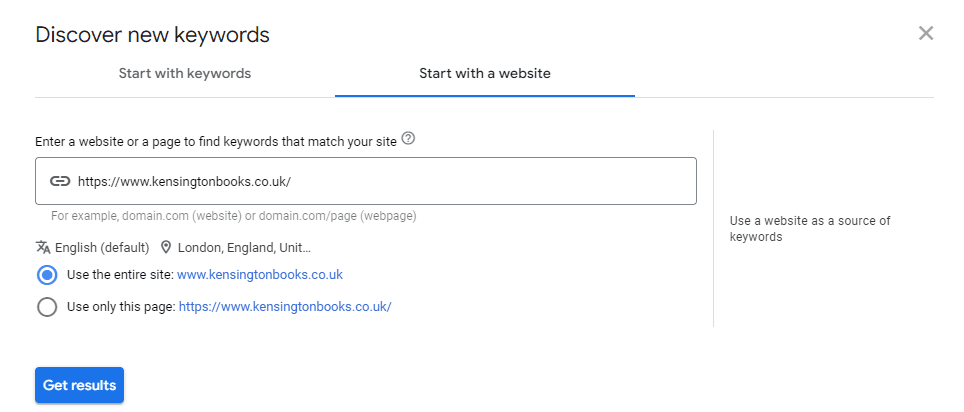
Task: Open www.kensingtonbooks.co.uk entire site link
Action: [260, 275]
